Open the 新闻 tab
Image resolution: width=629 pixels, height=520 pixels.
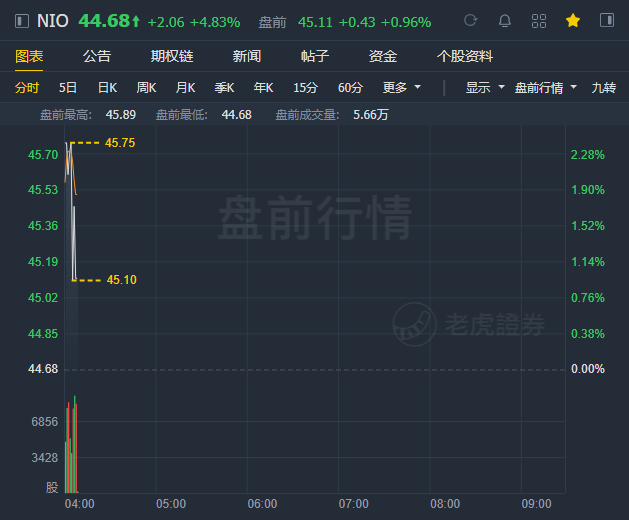247,56
